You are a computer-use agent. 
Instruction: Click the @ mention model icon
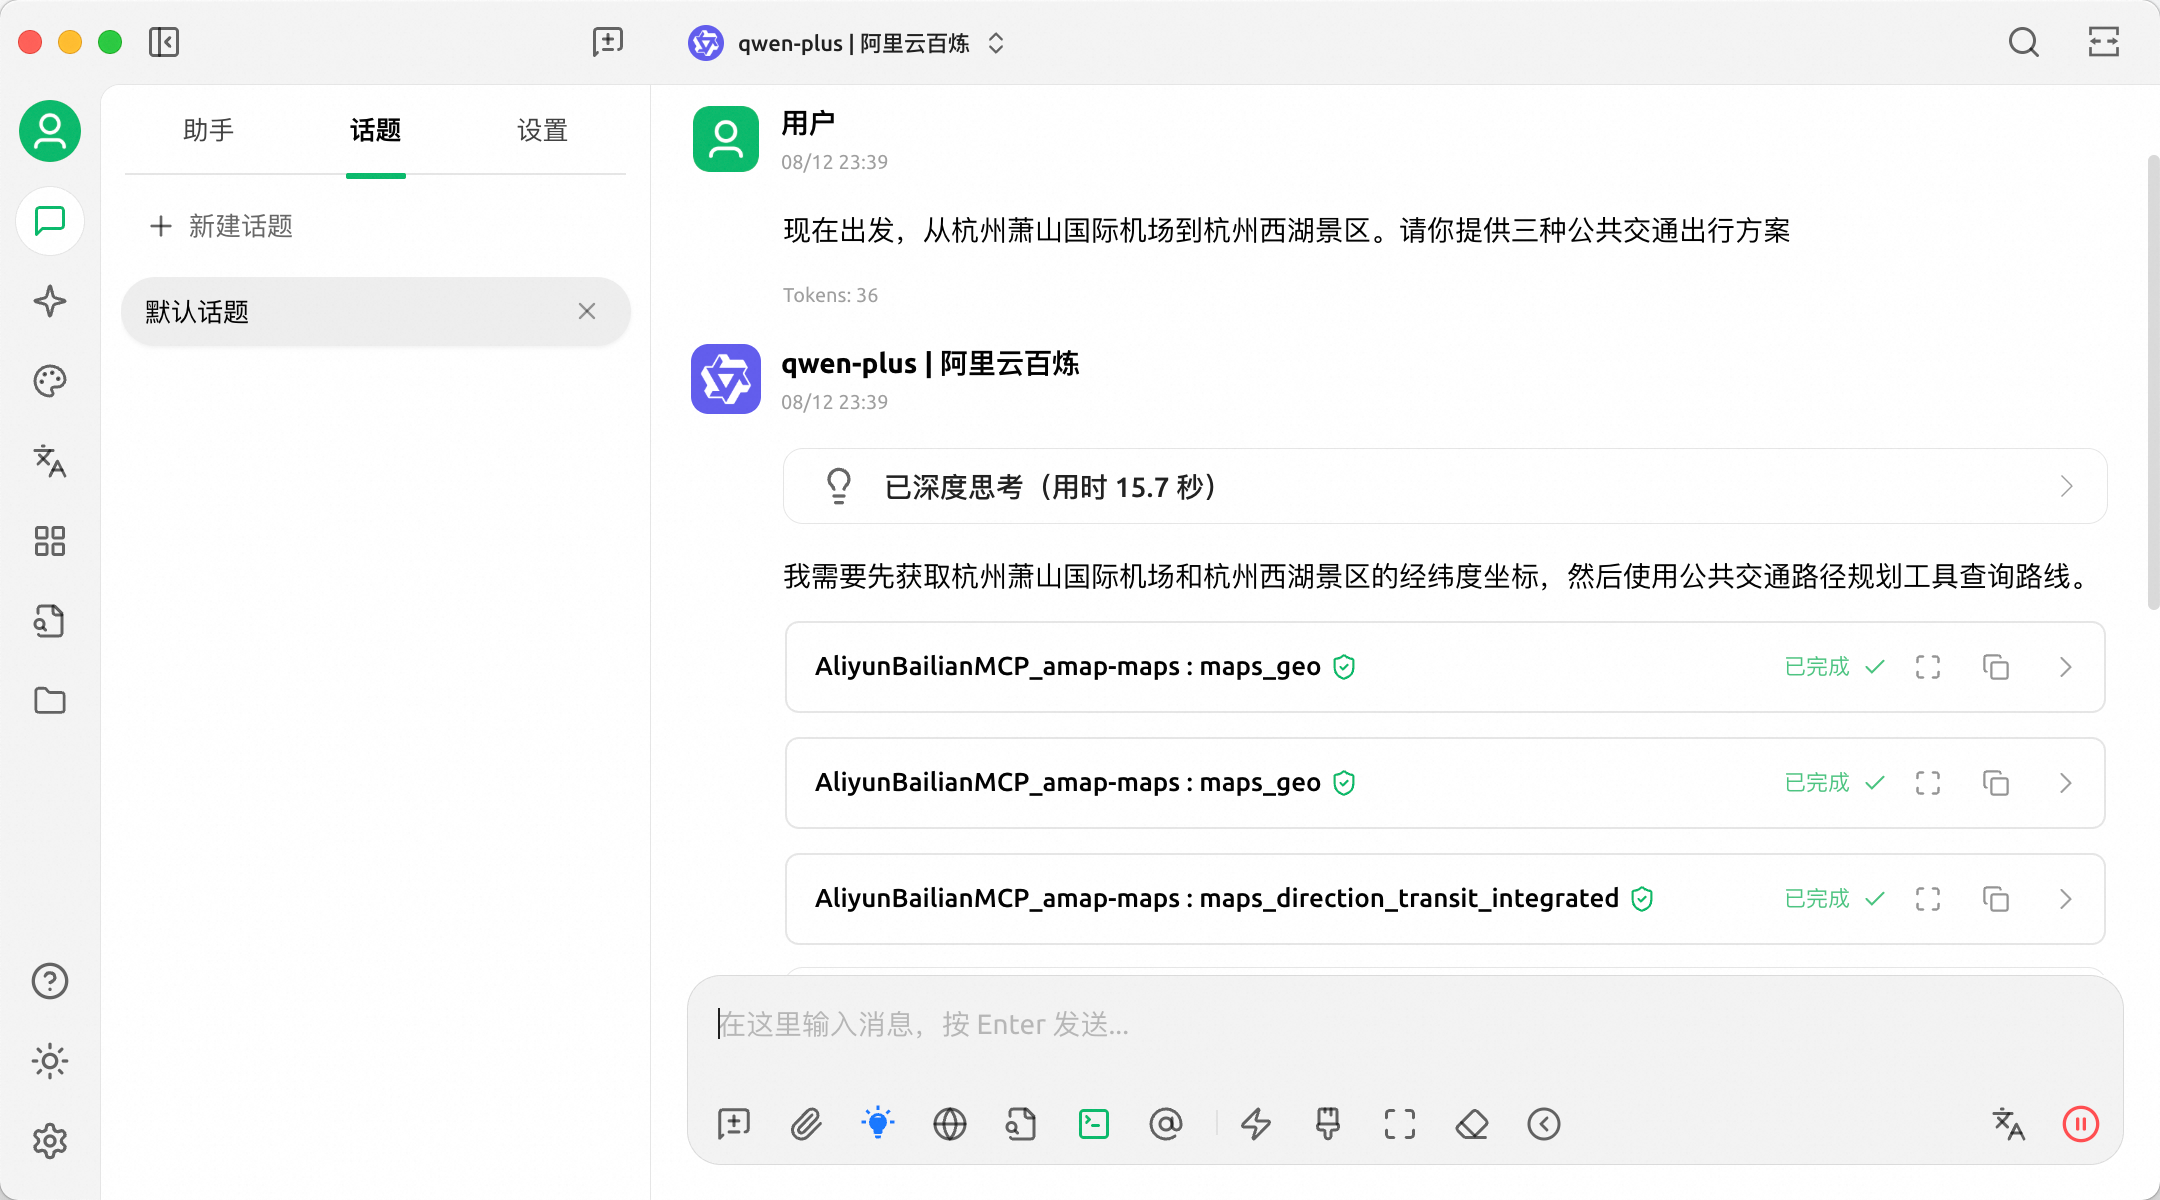pos(1166,1124)
